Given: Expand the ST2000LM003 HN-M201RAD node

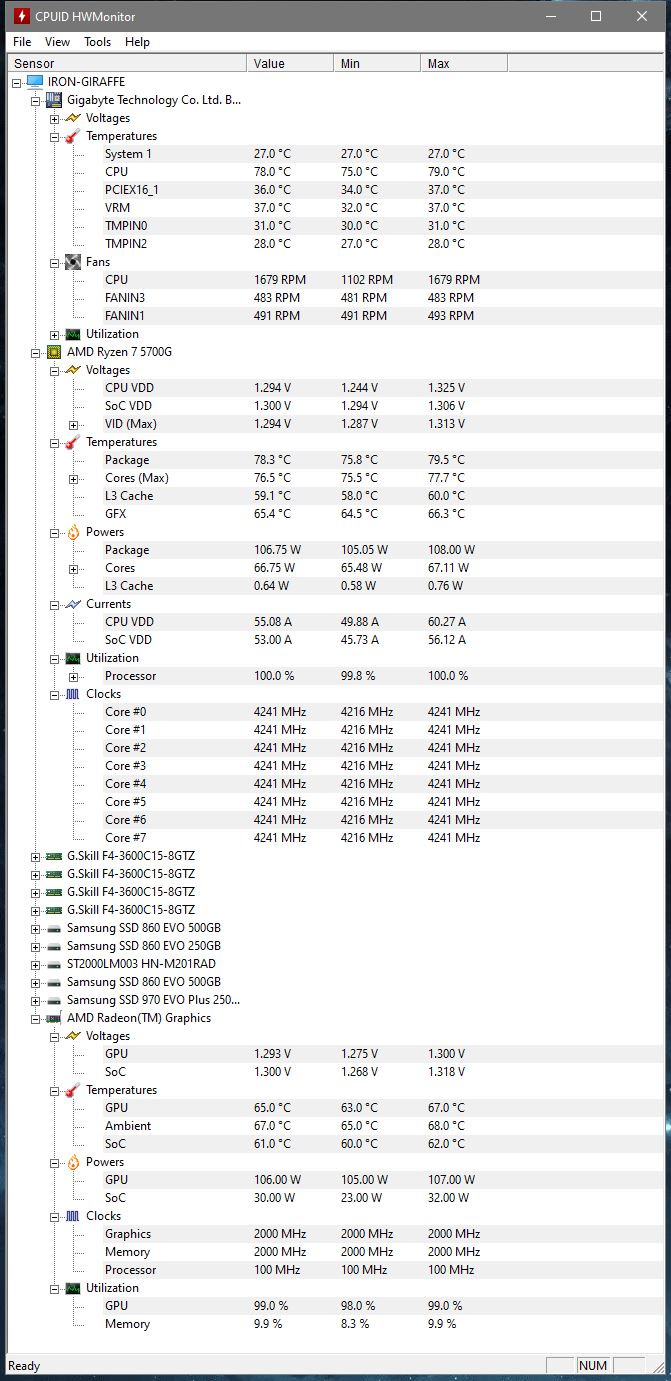Looking at the screenshot, I should pos(36,964).
